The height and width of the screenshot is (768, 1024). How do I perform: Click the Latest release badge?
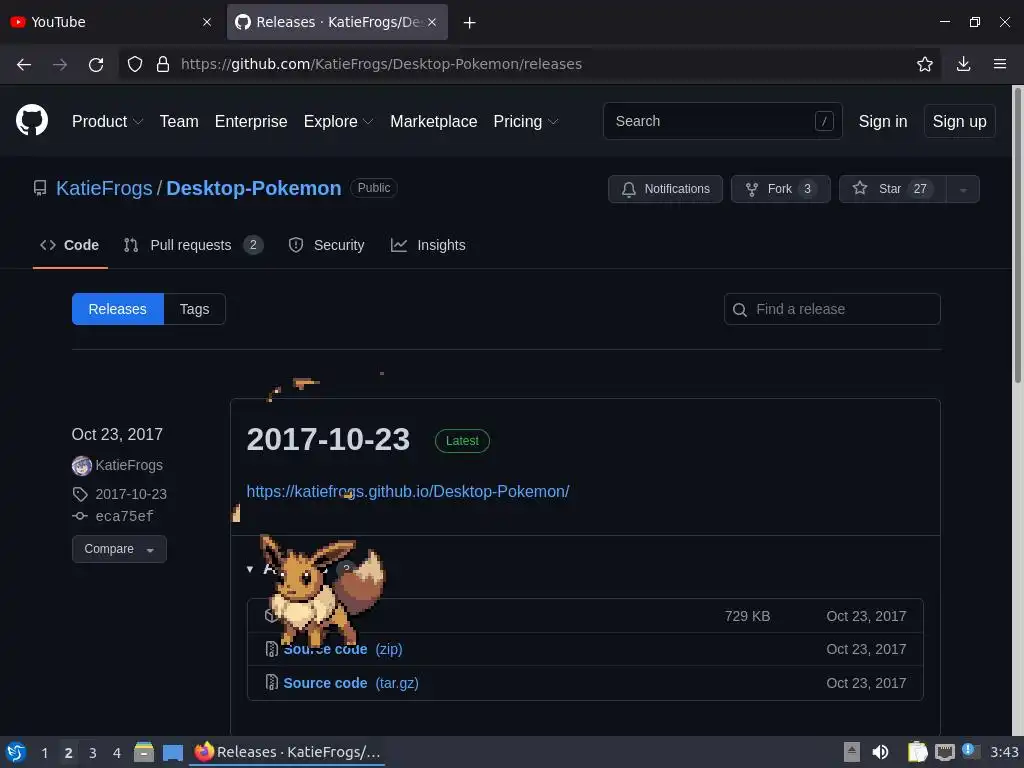coord(462,441)
